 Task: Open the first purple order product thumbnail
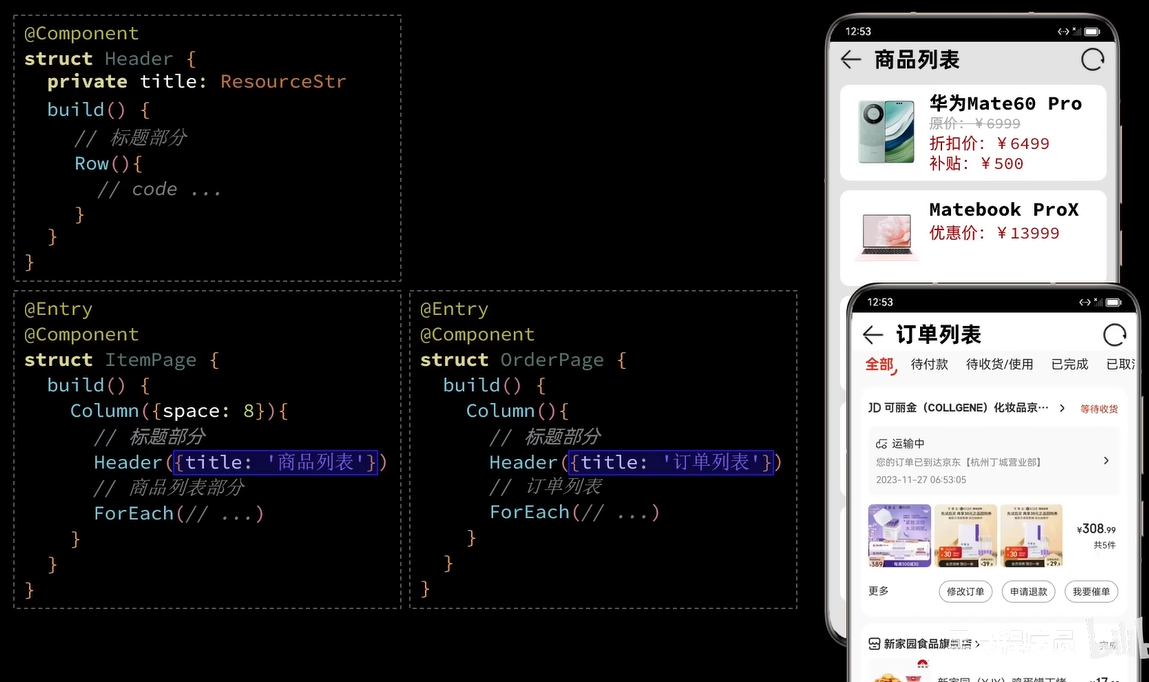tap(899, 535)
